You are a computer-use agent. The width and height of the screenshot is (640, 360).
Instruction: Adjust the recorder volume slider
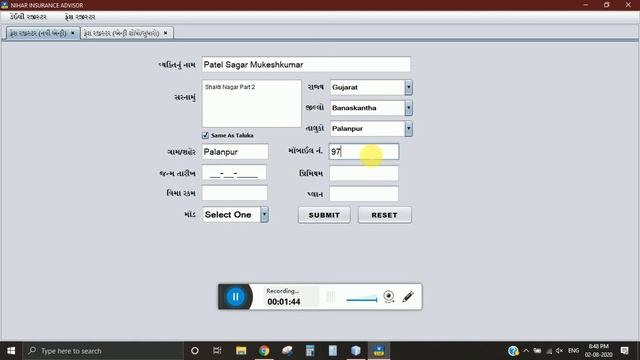click(x=362, y=300)
